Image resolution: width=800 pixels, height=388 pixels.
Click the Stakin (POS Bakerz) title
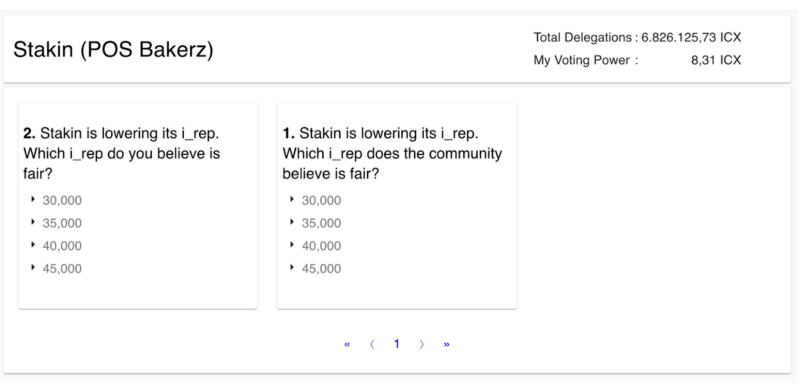(x=113, y=50)
